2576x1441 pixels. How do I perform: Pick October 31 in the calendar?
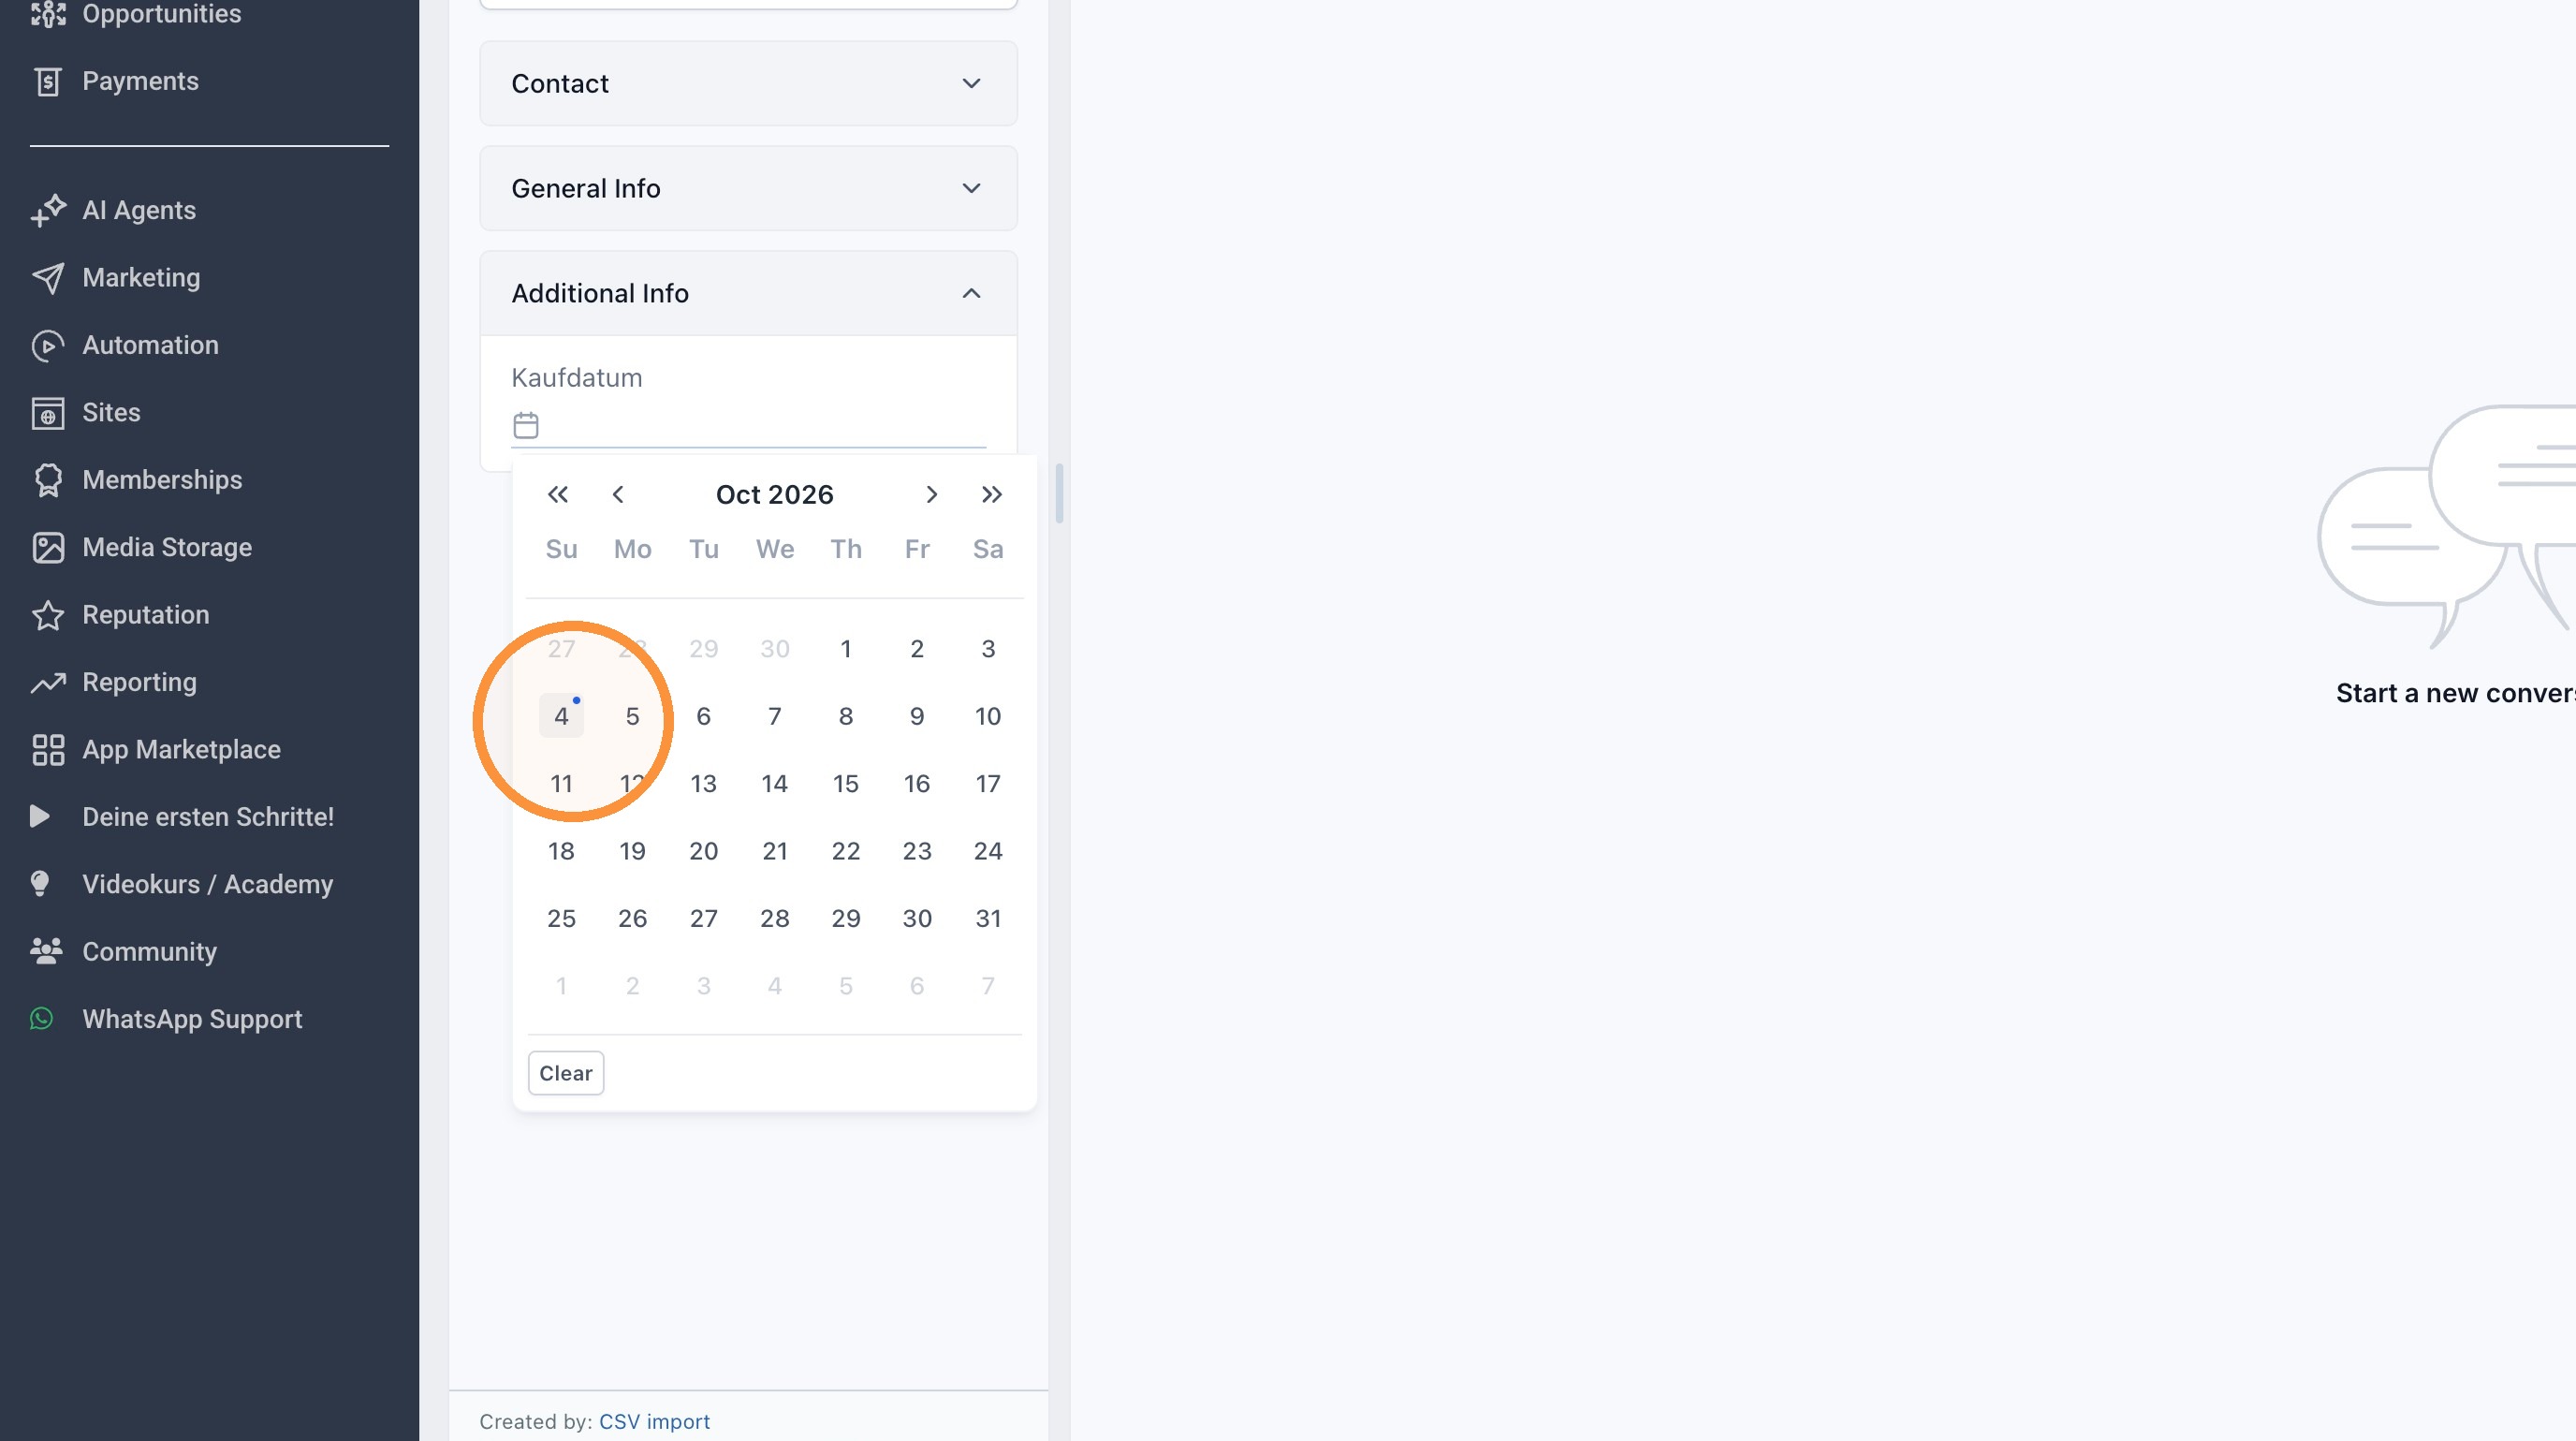point(988,919)
